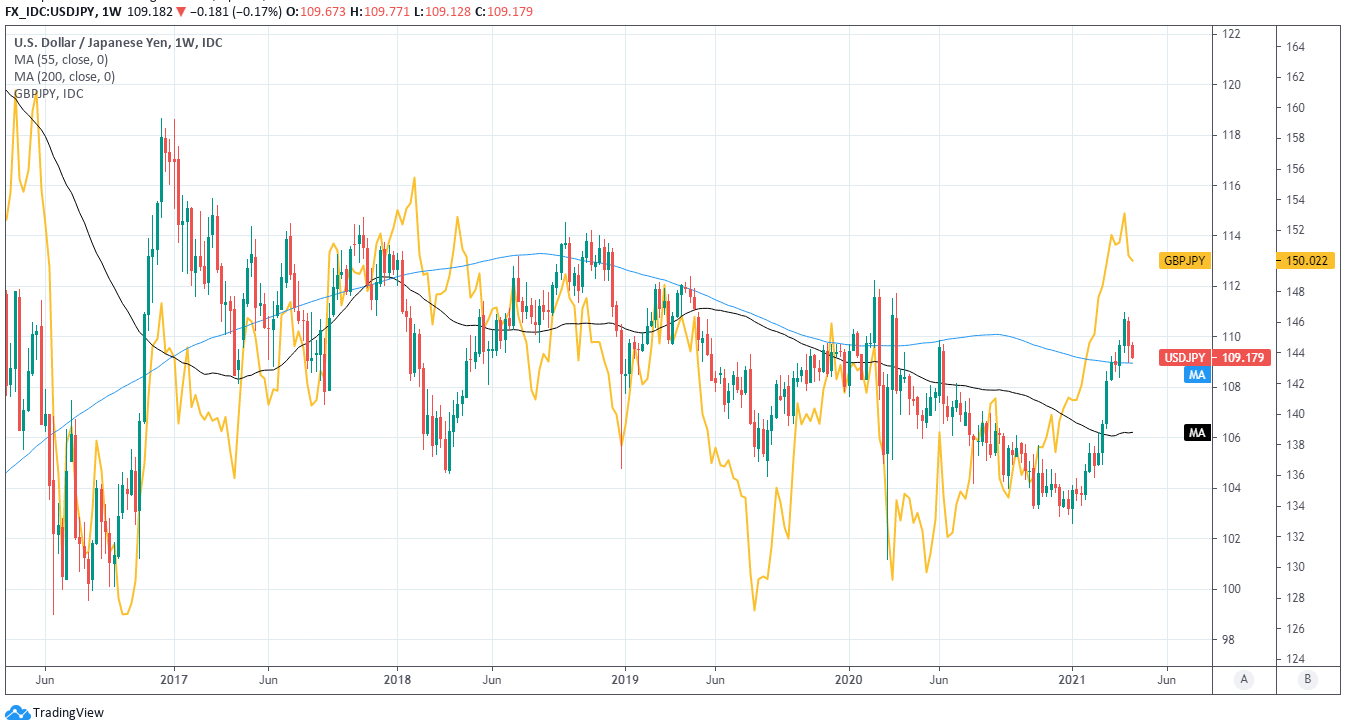This screenshot has width=1345, height=724.
Task: Click the 109.179 USDJPY price tag
Action: (1240, 358)
